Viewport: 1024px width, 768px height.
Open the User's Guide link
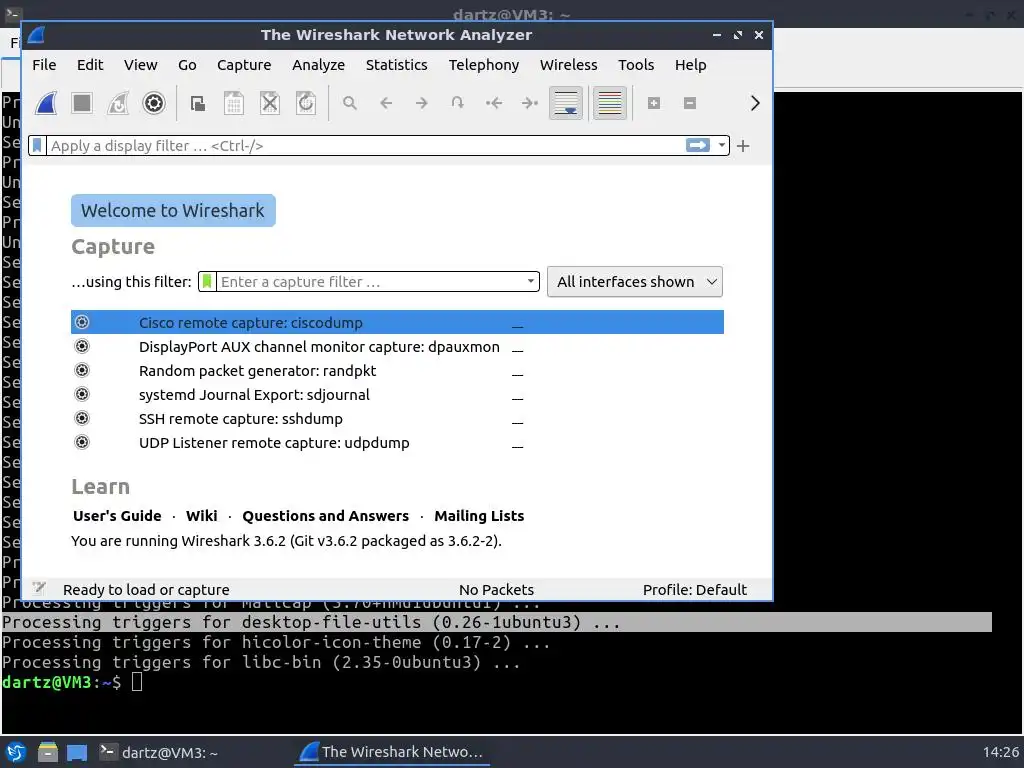point(117,516)
